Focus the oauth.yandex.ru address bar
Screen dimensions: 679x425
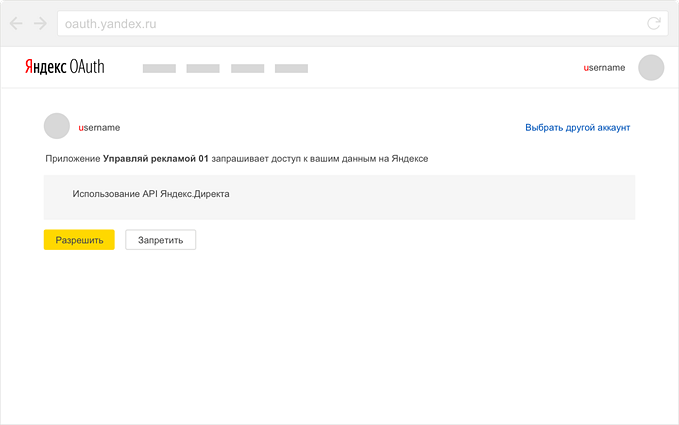click(x=340, y=23)
